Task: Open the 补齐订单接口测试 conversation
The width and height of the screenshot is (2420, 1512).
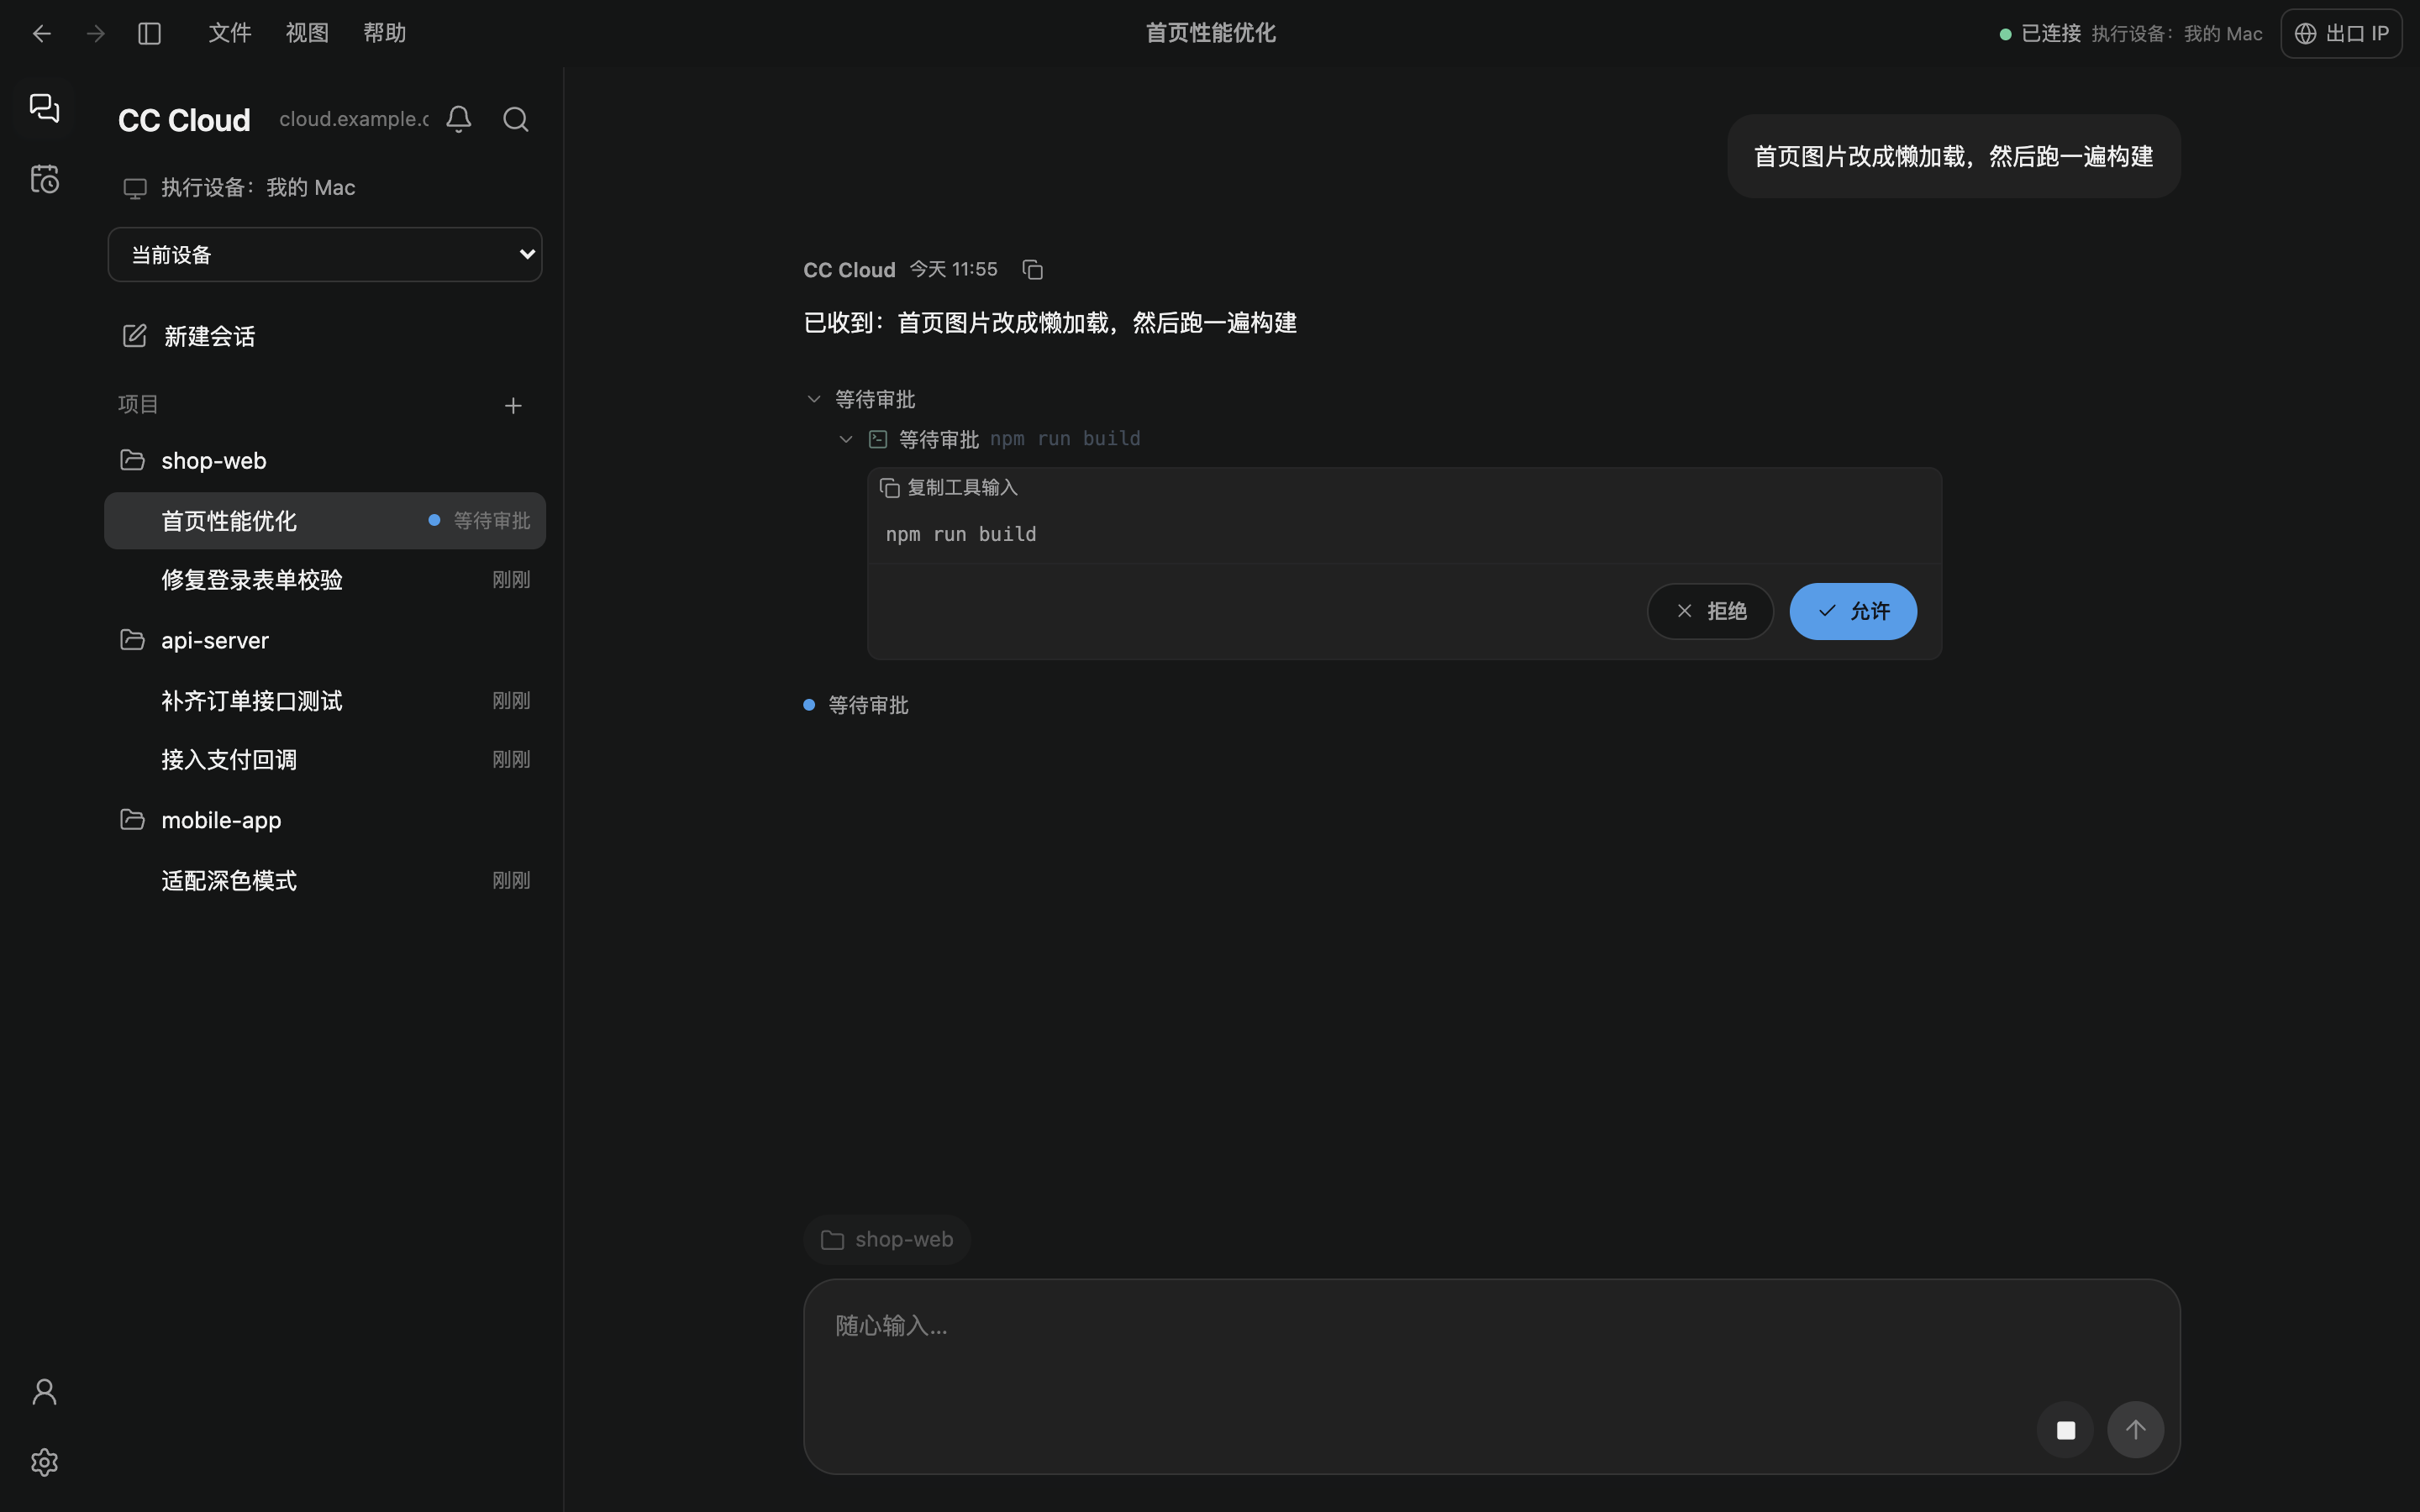Action: pyautogui.click(x=325, y=701)
